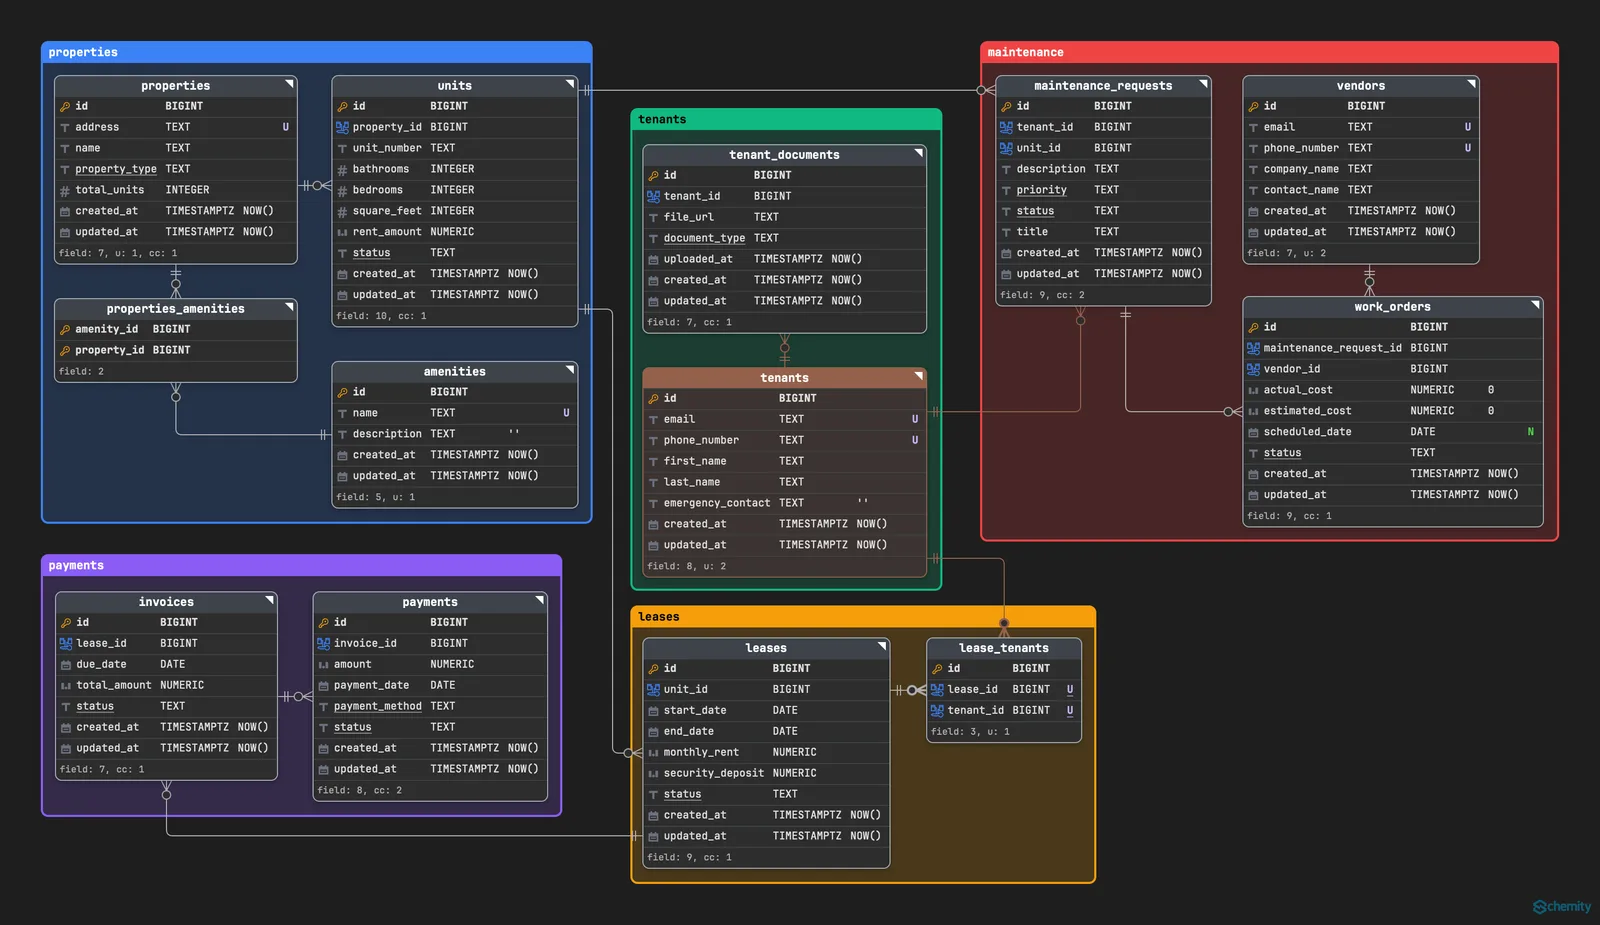This screenshot has width=1600, height=925.
Task: Select the description row in amenities
Action: 455,434
